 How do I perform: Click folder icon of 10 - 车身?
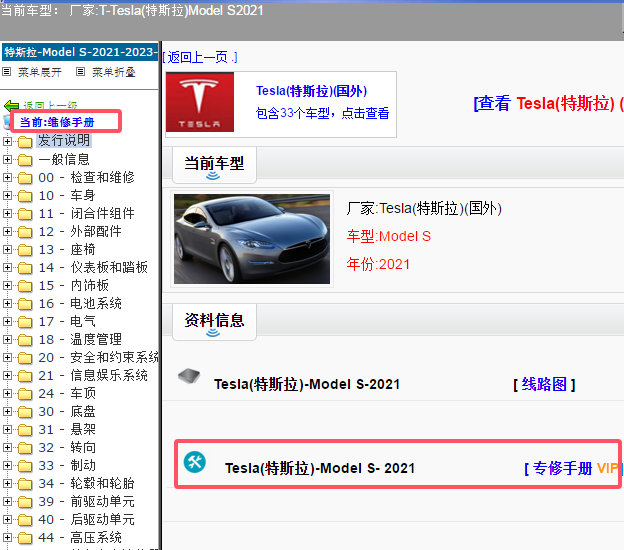click(25, 195)
